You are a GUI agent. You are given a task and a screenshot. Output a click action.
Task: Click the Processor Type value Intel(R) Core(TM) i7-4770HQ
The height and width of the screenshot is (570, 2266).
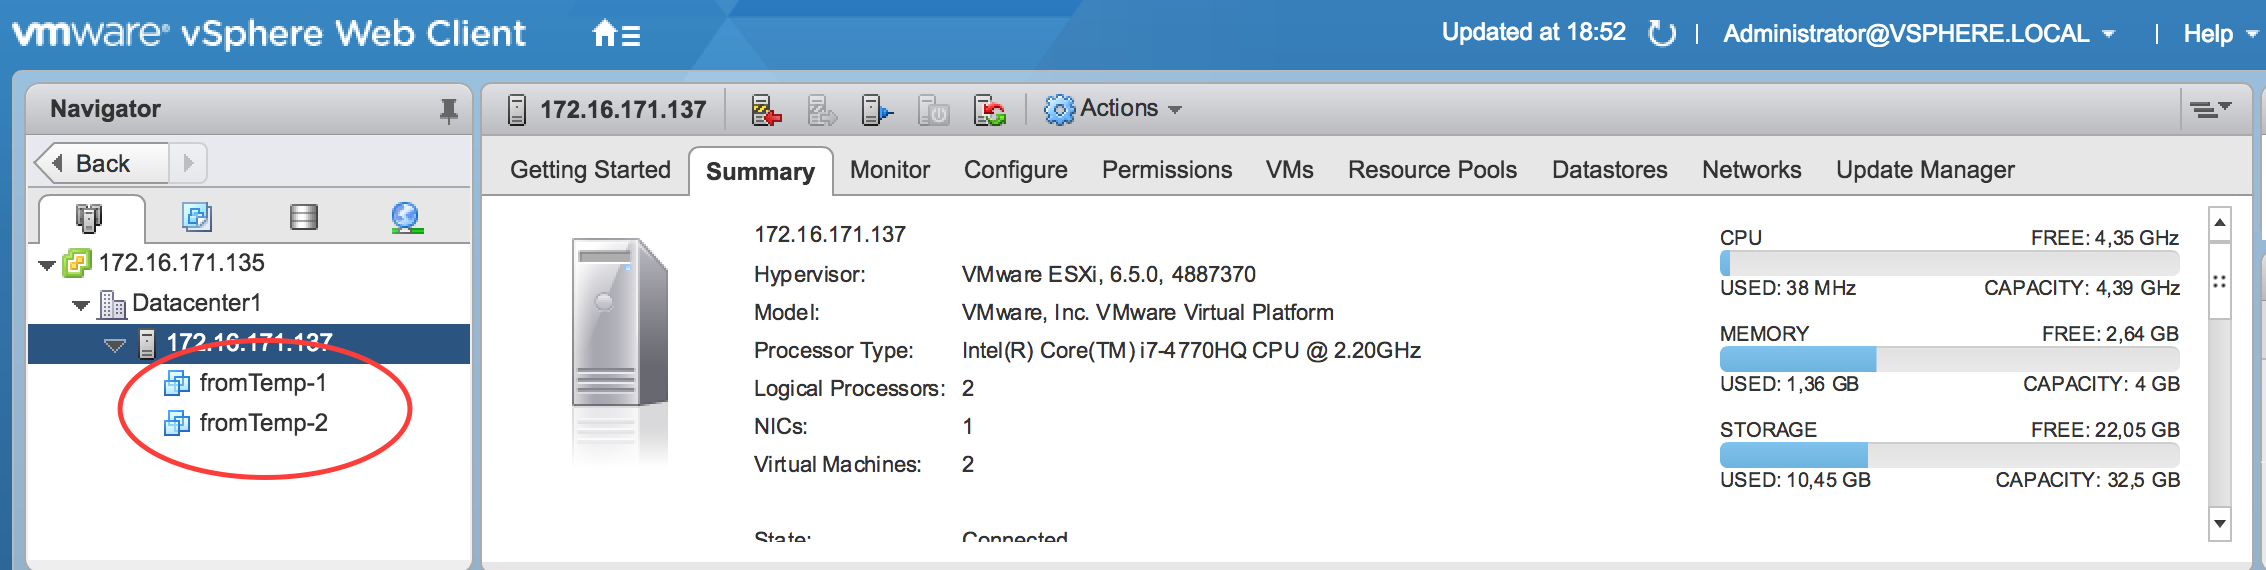[x=1191, y=350]
